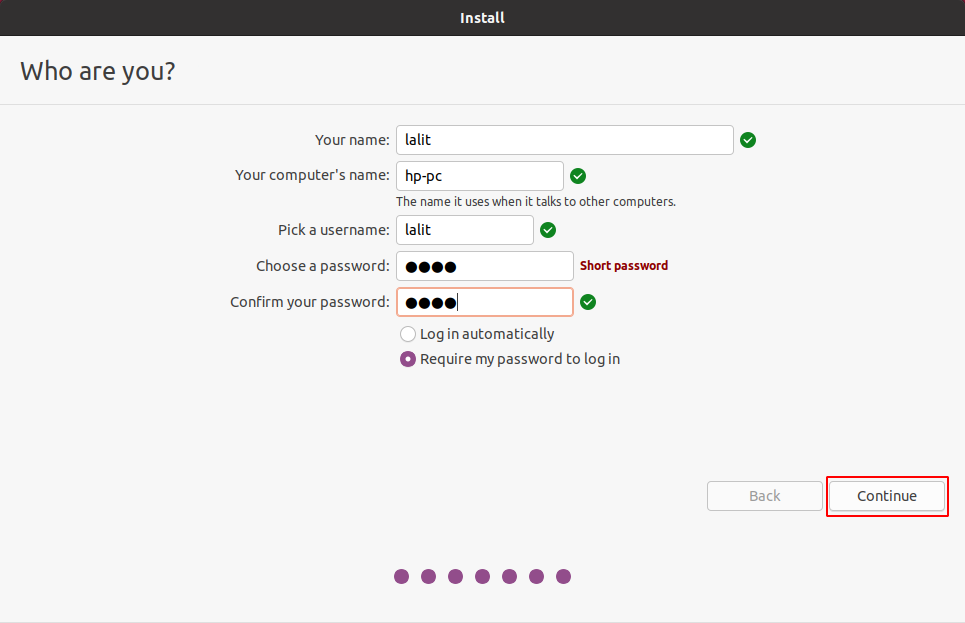Click the red "Short password" warning
The width and height of the screenshot is (965, 623).
pyautogui.click(x=624, y=266)
